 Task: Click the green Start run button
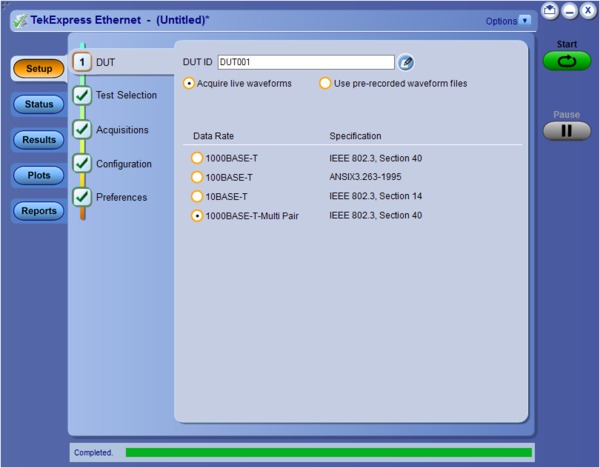[567, 61]
